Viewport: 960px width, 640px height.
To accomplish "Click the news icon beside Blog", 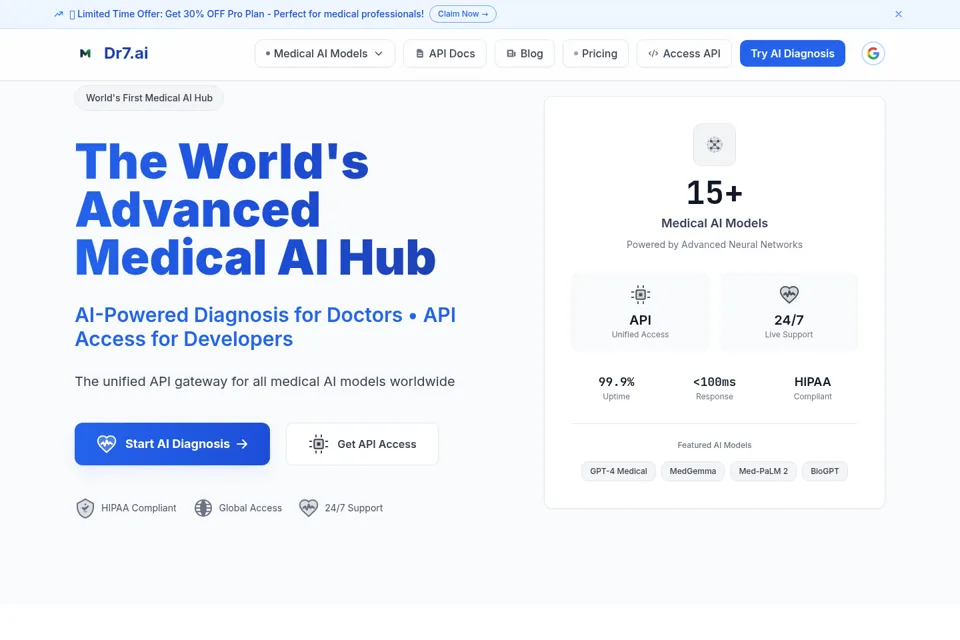I will coord(511,54).
